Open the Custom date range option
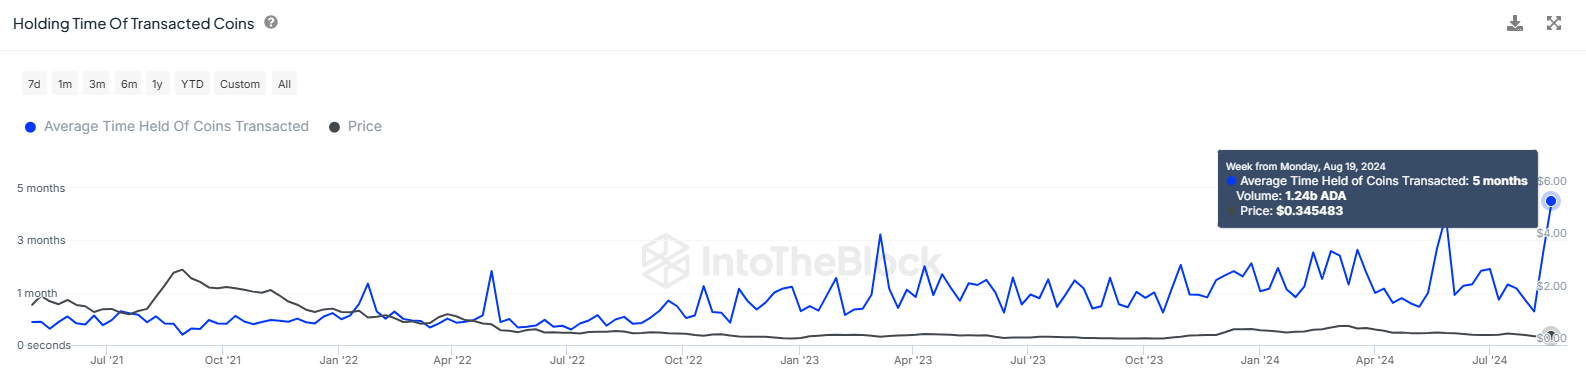 coord(240,84)
